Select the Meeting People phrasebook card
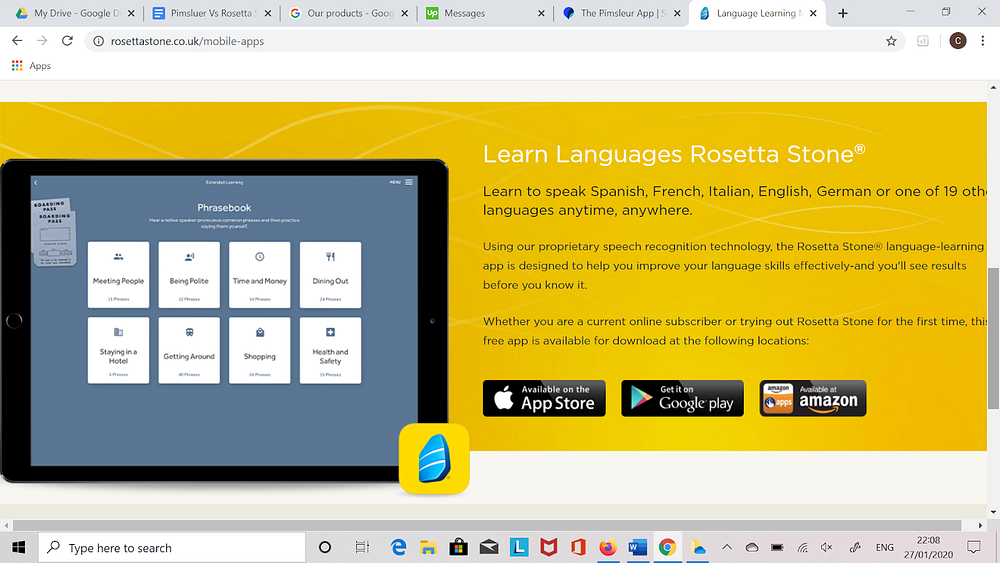1000x563 pixels. tap(118, 275)
